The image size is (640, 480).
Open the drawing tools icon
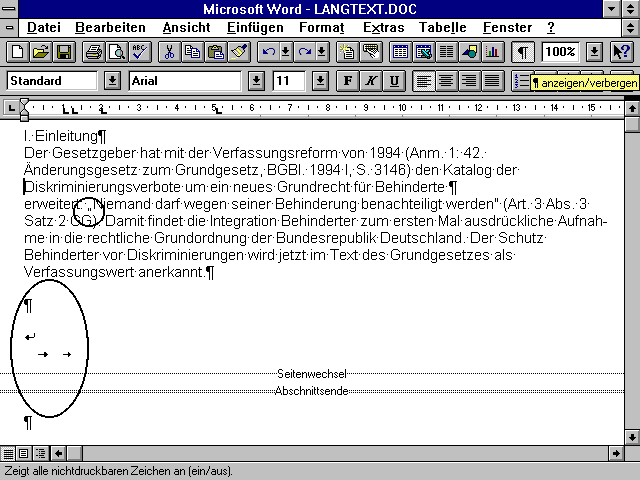(x=470, y=52)
